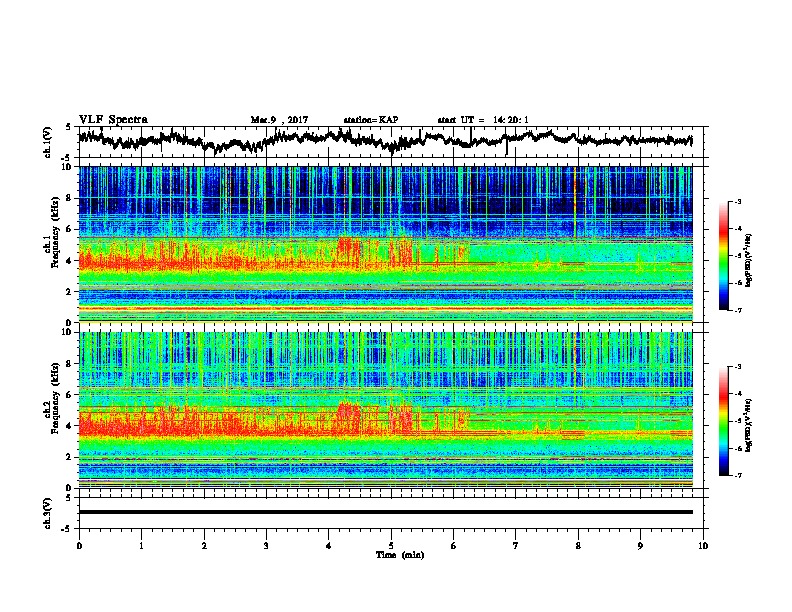Click the "start UT = 14:20: 1" label
Viewport: 792px width, 612px height.
tap(483, 120)
